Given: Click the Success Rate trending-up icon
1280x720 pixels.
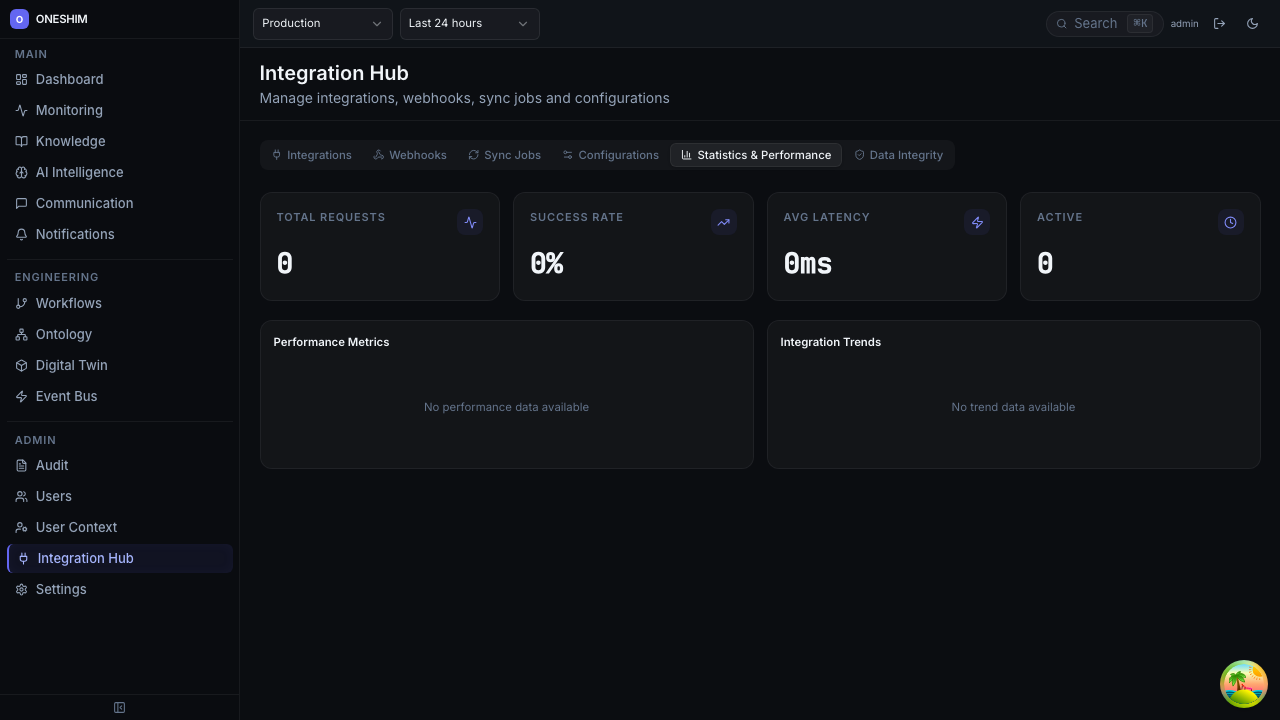Looking at the screenshot, I should (x=724, y=223).
